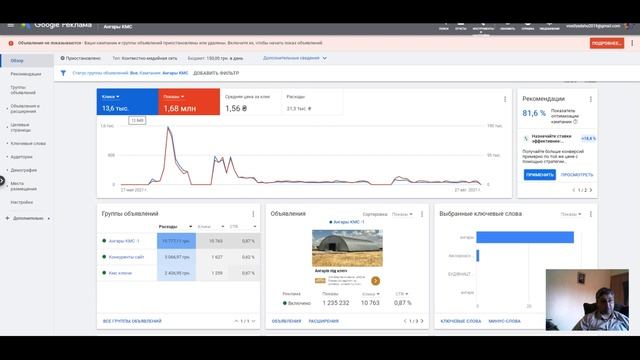The width and height of the screenshot is (640, 360).
Task: Open the blue Клики metric dropdown
Action: click(111, 97)
